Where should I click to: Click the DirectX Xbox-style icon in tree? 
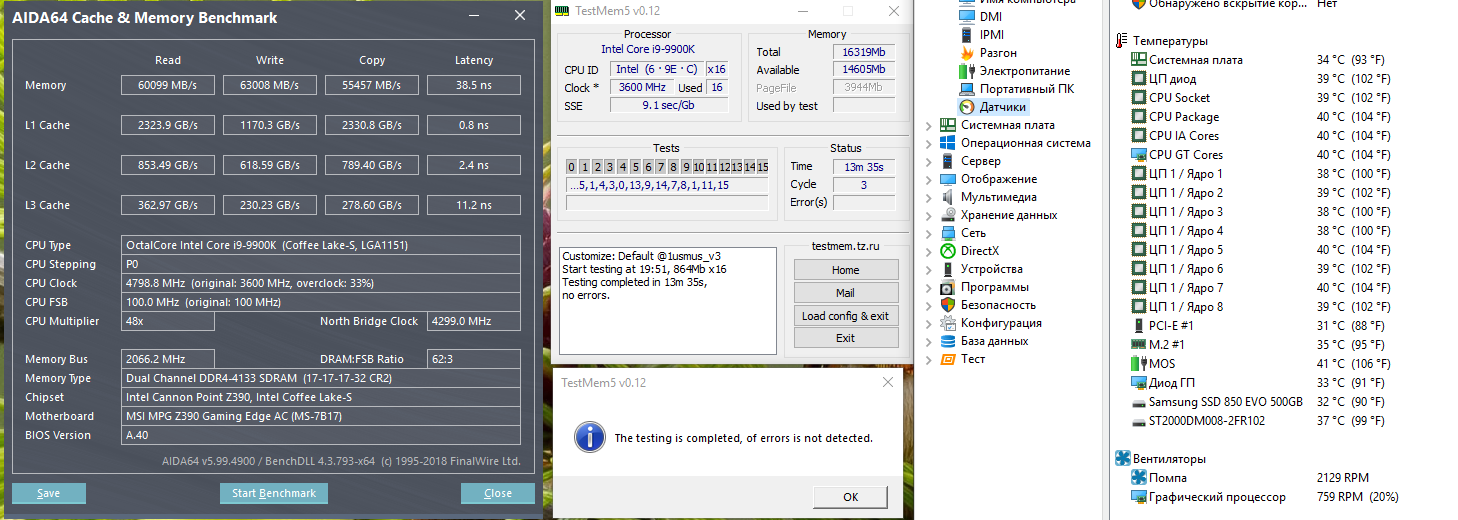[x=948, y=251]
